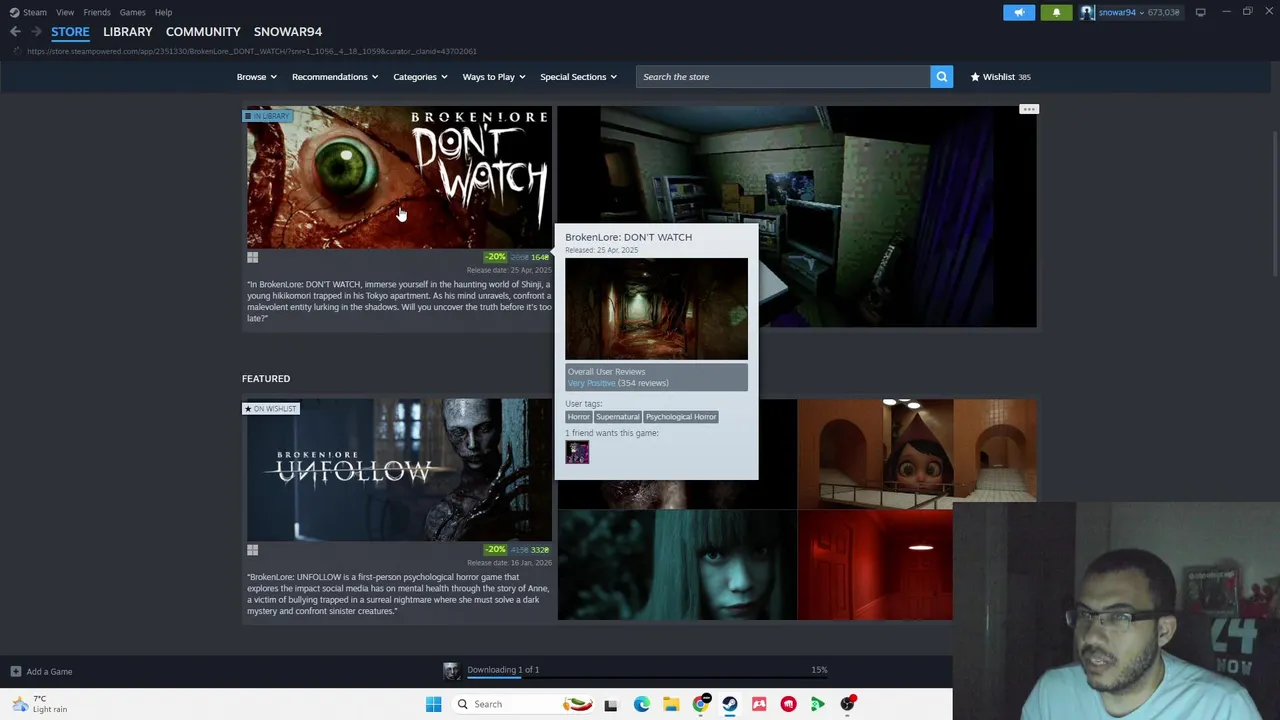The height and width of the screenshot is (720, 1280).
Task: Open File Explorer from the taskbar
Action: click(x=671, y=704)
